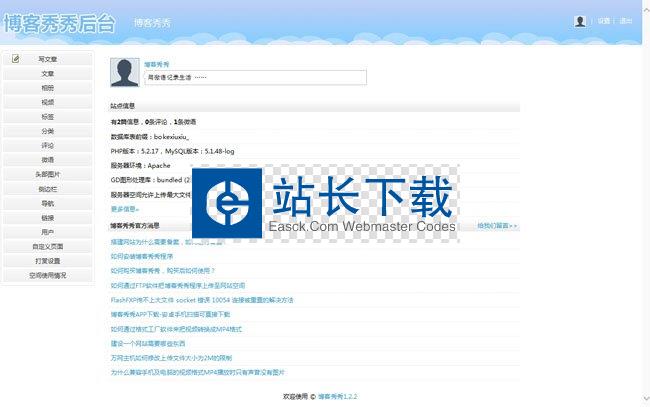Click the 设置 link in header
Screen dimensions: 650x407
(604, 21)
